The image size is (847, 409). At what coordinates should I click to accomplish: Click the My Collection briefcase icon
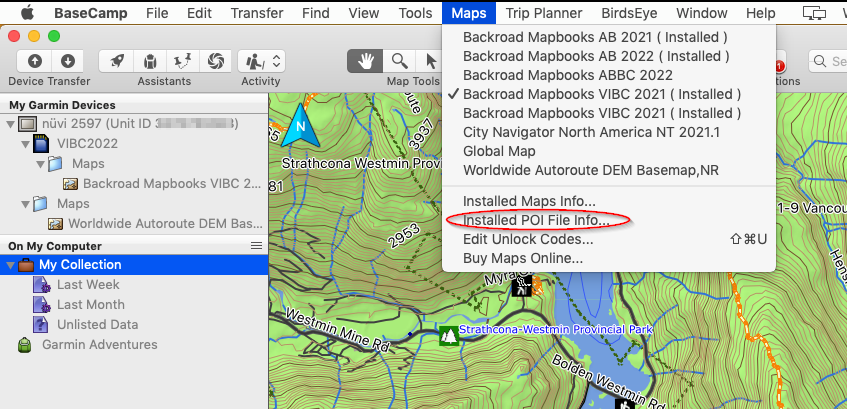[x=26, y=265]
